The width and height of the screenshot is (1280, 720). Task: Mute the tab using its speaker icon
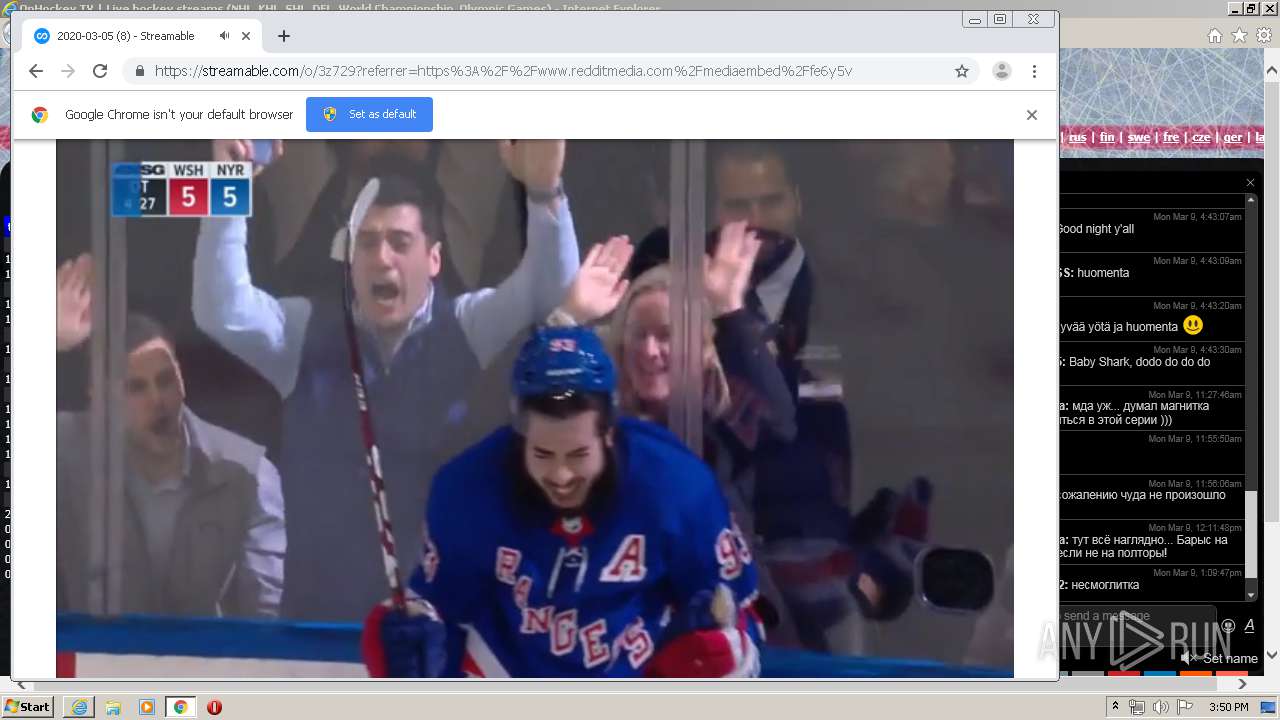224,36
